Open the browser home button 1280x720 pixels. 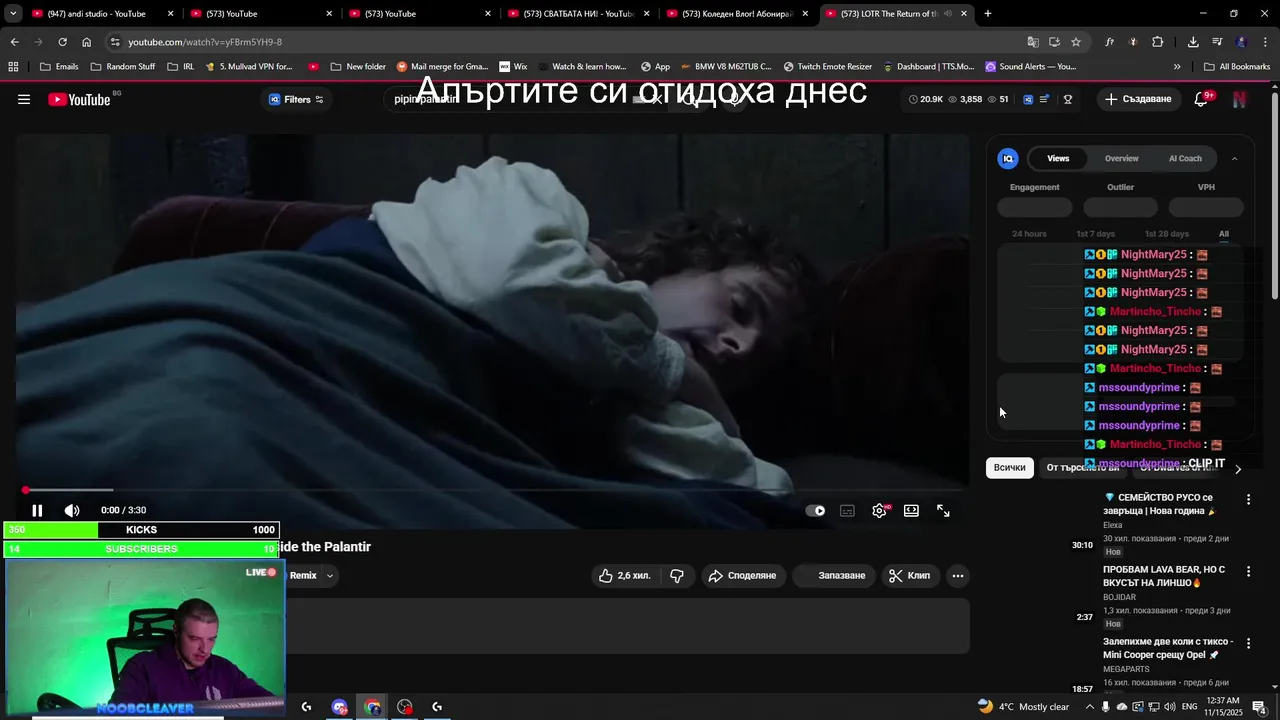click(87, 42)
